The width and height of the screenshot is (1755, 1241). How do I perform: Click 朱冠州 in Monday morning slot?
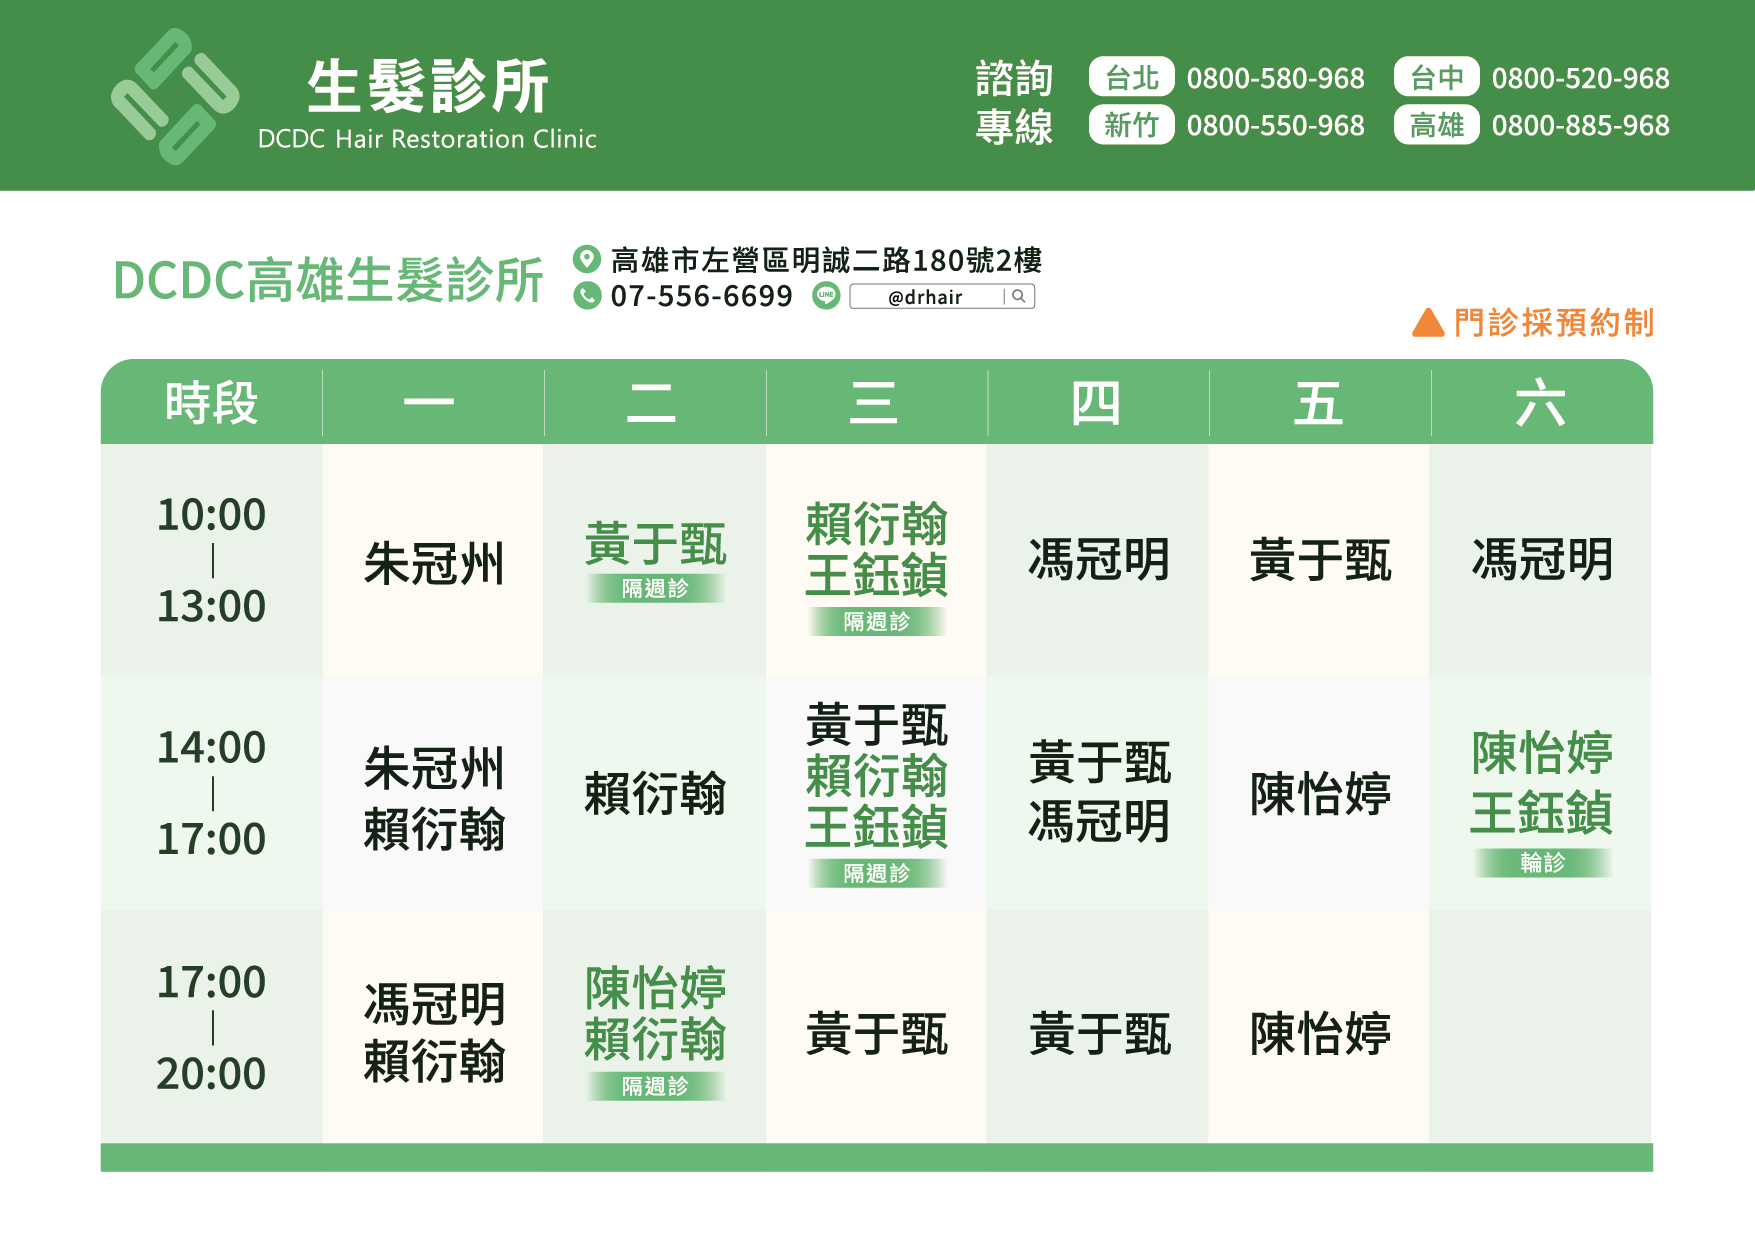click(x=434, y=563)
